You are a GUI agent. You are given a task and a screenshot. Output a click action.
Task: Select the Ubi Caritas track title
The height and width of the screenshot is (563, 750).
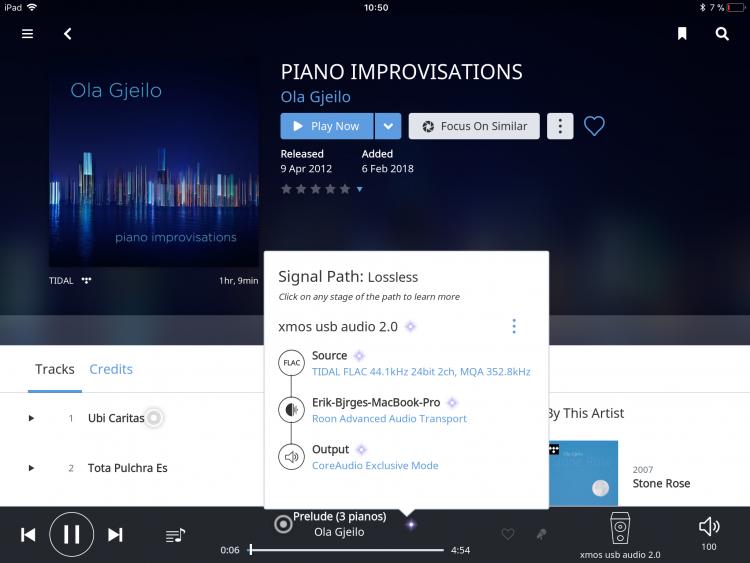116,418
